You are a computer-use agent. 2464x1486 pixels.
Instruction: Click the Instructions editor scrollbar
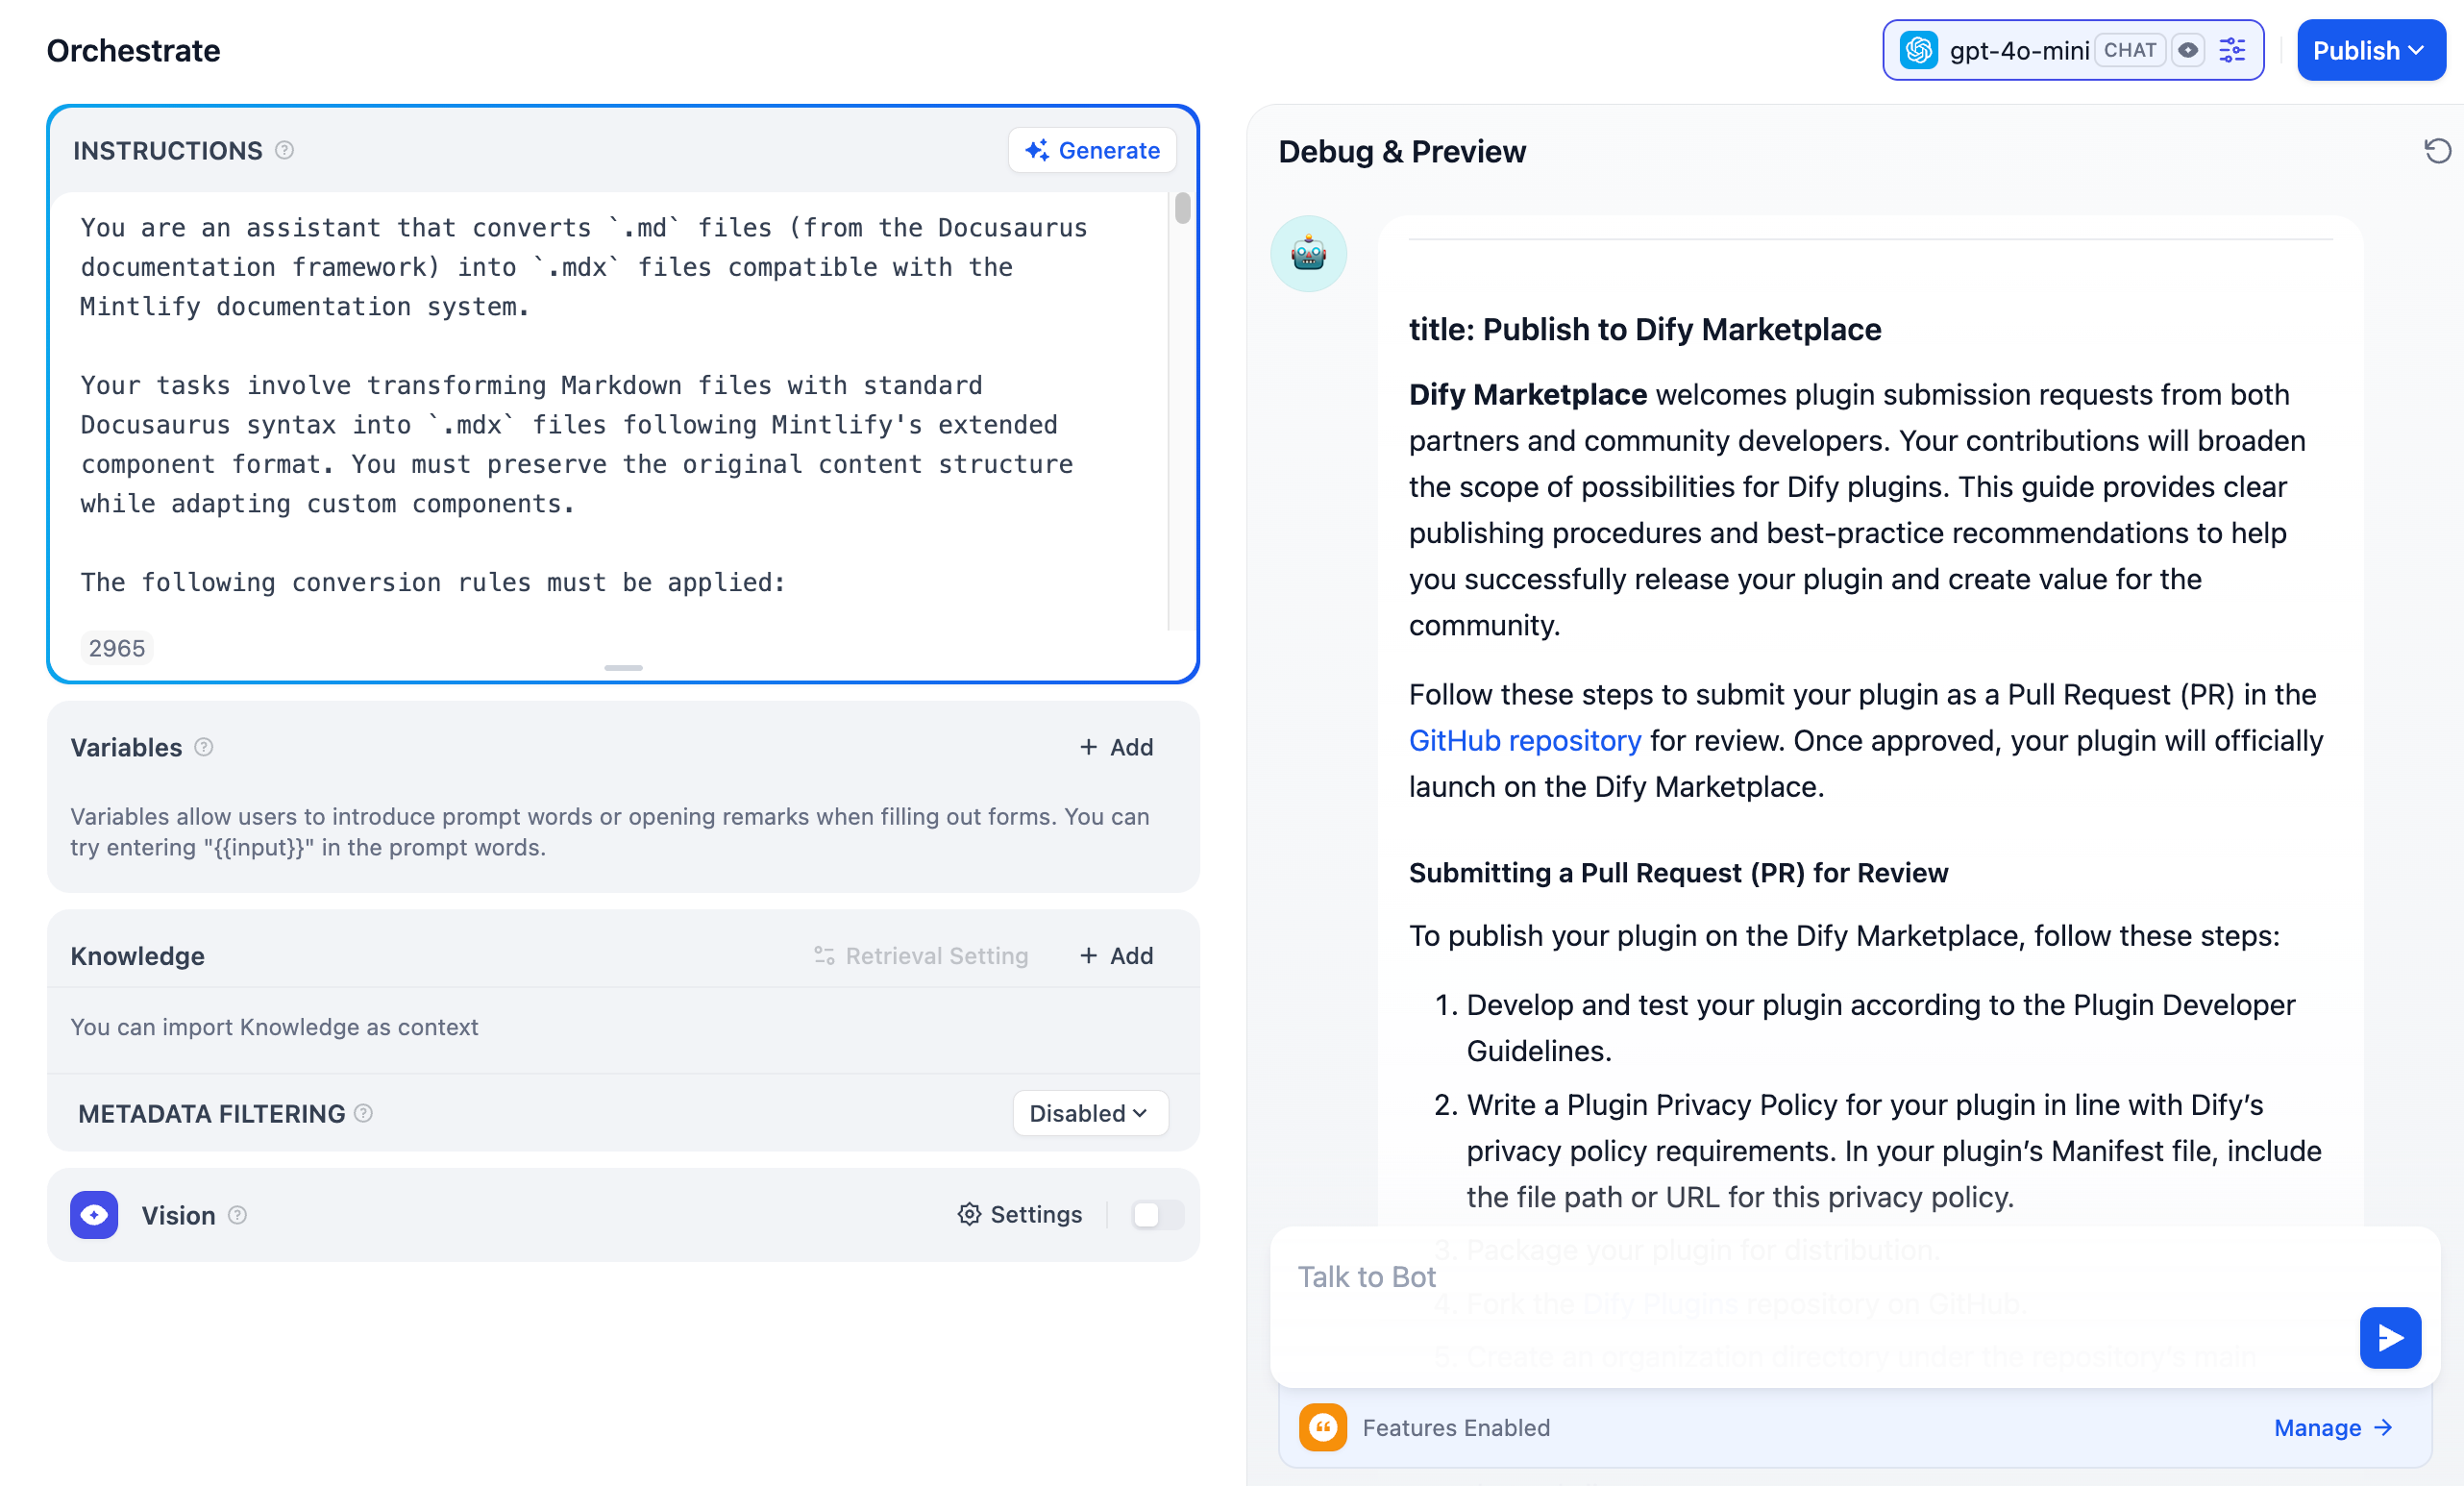[1182, 208]
